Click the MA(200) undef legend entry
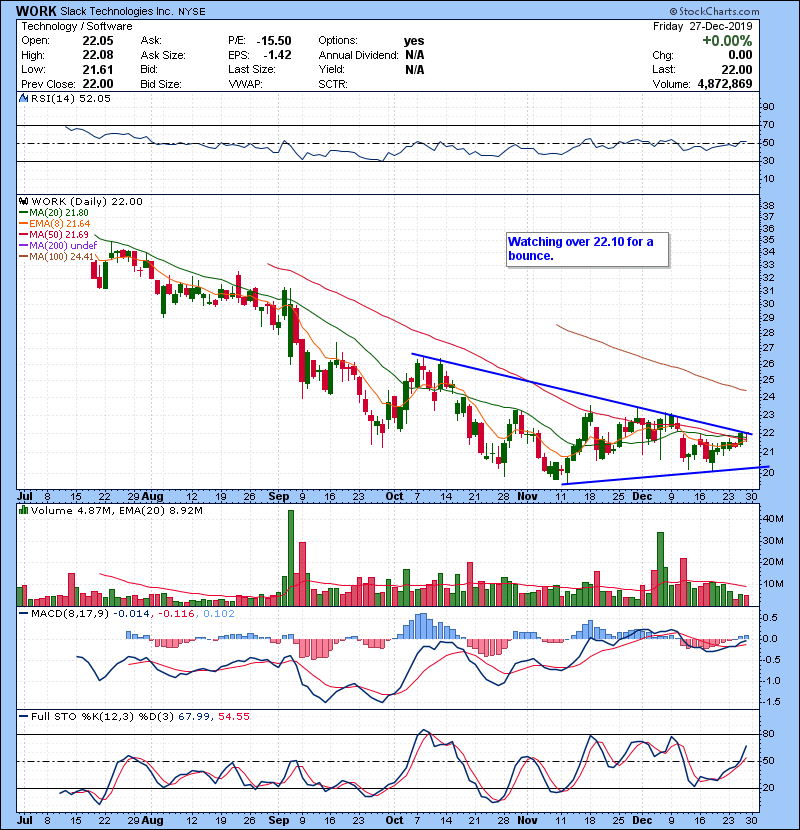Image resolution: width=800 pixels, height=830 pixels. (59, 246)
